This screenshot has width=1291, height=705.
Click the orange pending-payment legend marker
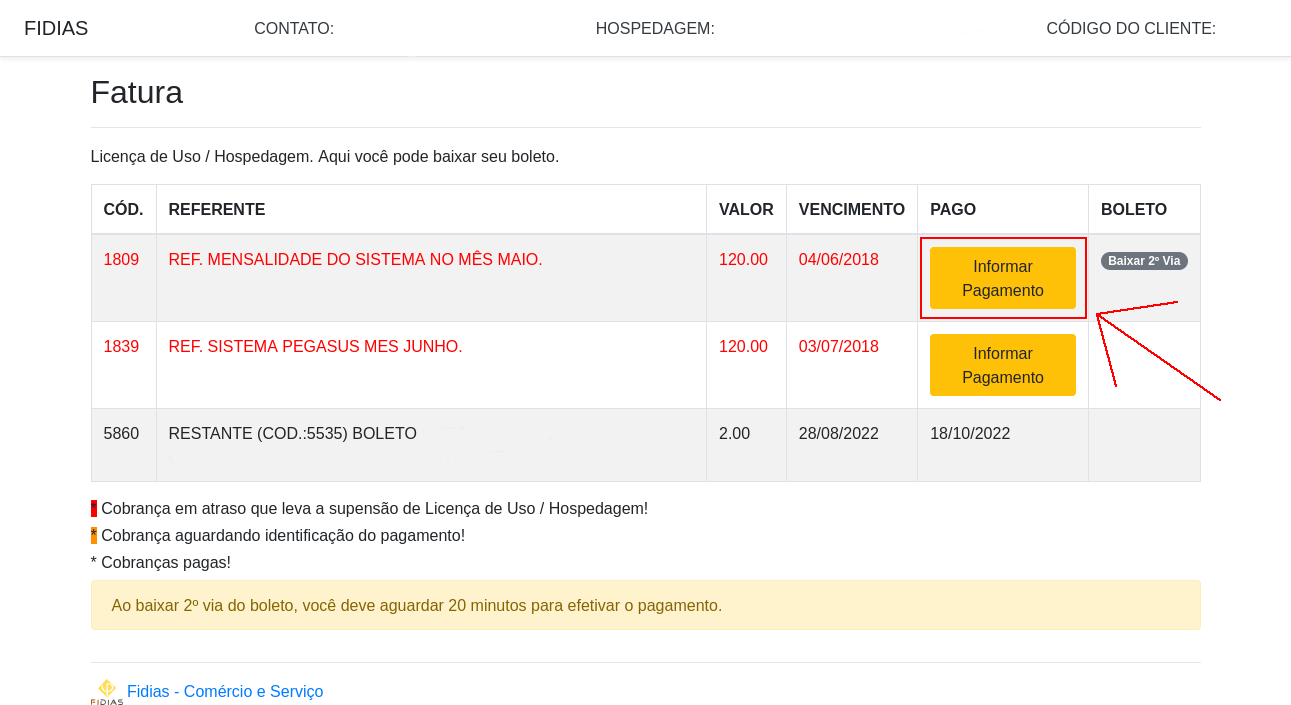[94, 534]
